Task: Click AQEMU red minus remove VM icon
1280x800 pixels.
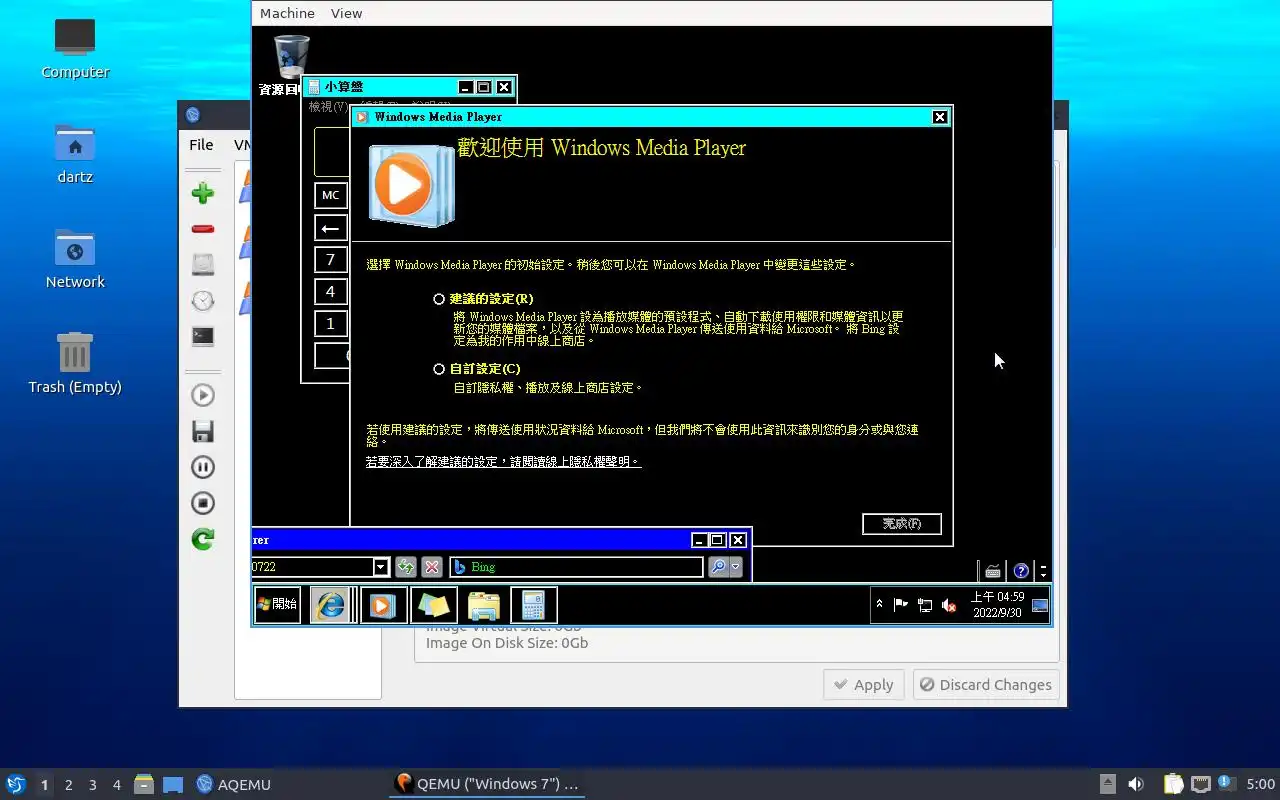Action: (203, 229)
